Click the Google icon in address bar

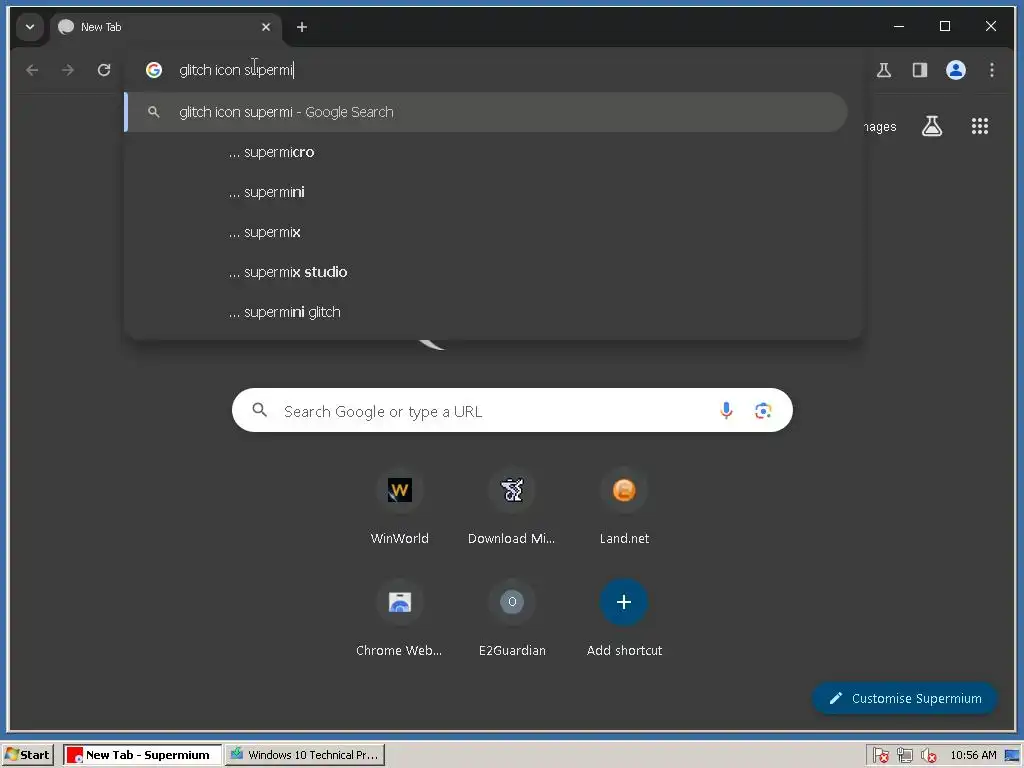[x=154, y=70]
